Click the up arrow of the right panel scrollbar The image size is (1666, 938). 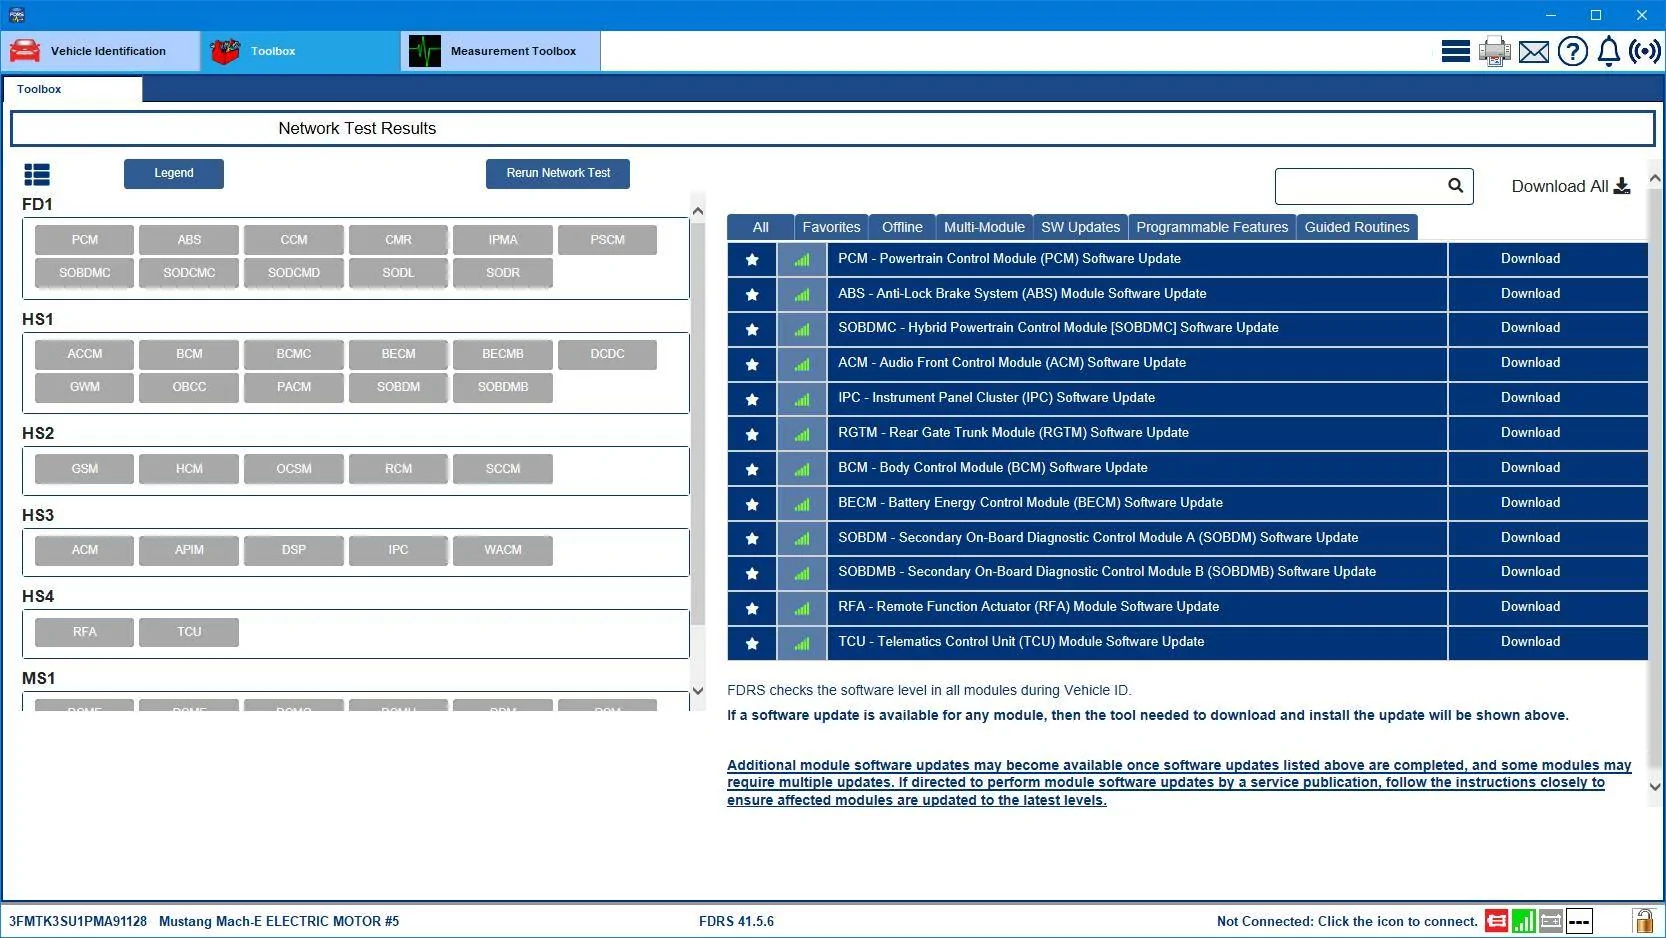pyautogui.click(x=1655, y=179)
